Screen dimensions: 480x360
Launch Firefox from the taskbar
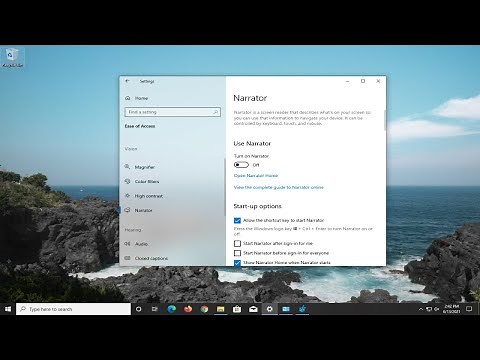pyautogui.click(x=188, y=309)
